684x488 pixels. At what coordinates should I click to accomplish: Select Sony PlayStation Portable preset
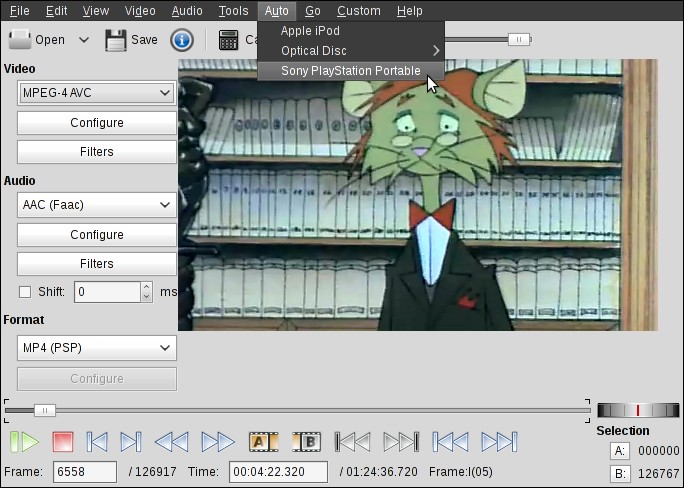point(351,71)
